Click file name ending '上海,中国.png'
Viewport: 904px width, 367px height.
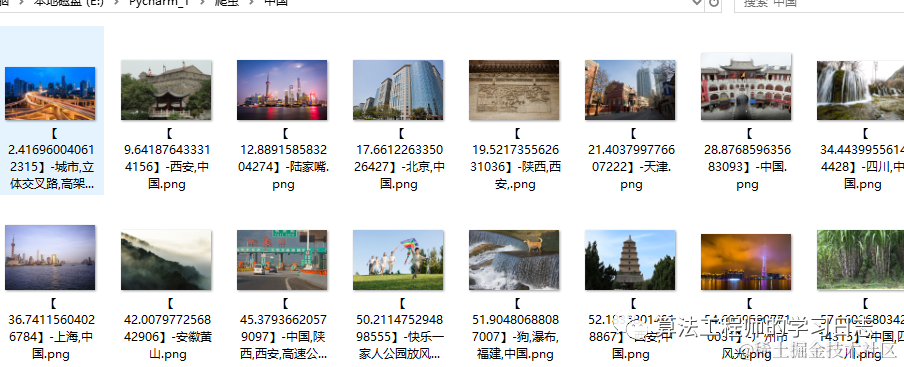click(52, 328)
